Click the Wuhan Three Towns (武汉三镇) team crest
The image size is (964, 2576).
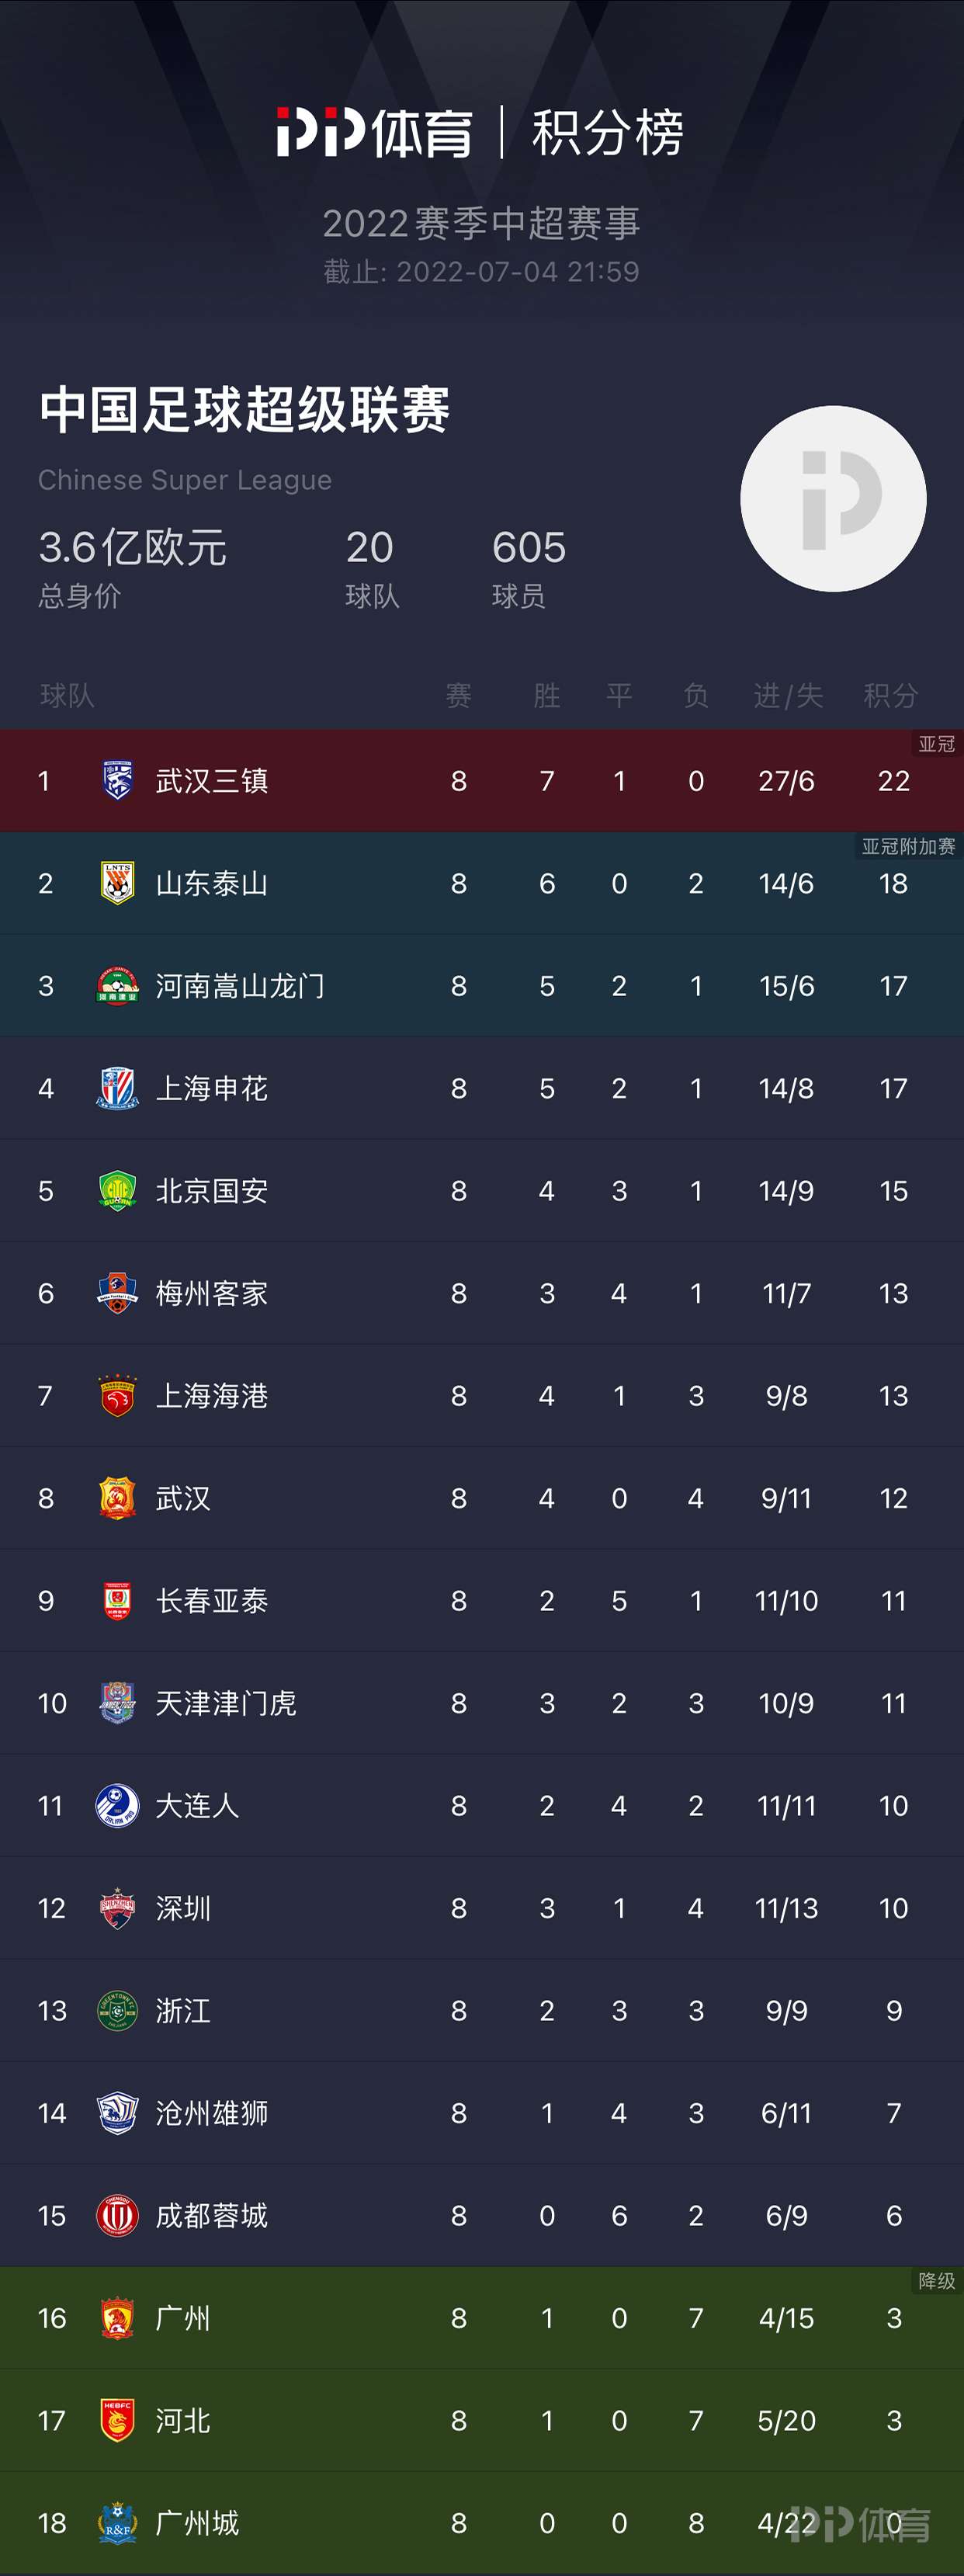117,781
